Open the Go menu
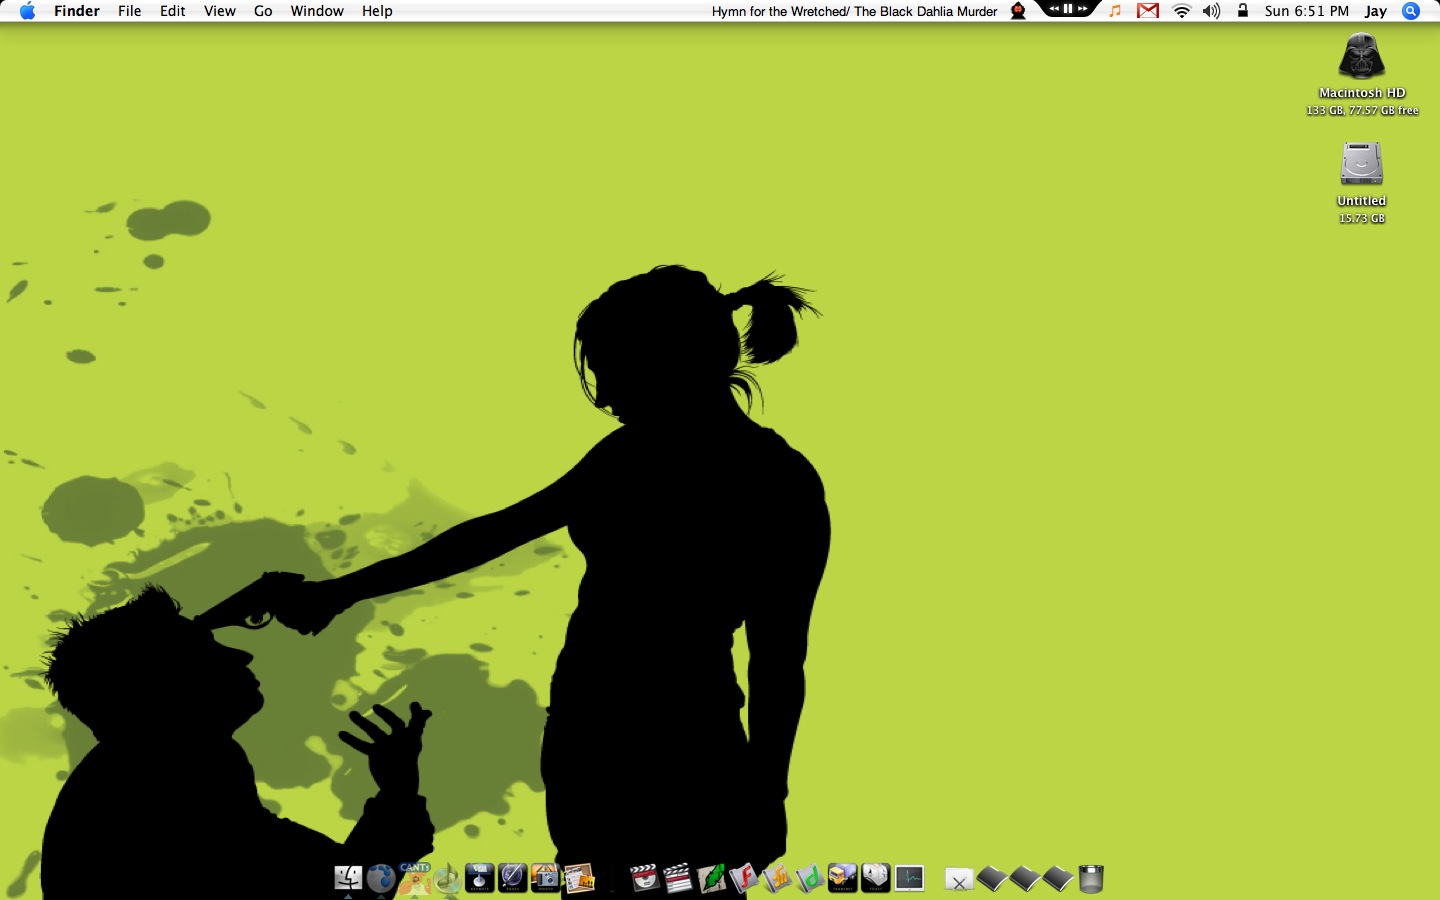 pos(263,11)
